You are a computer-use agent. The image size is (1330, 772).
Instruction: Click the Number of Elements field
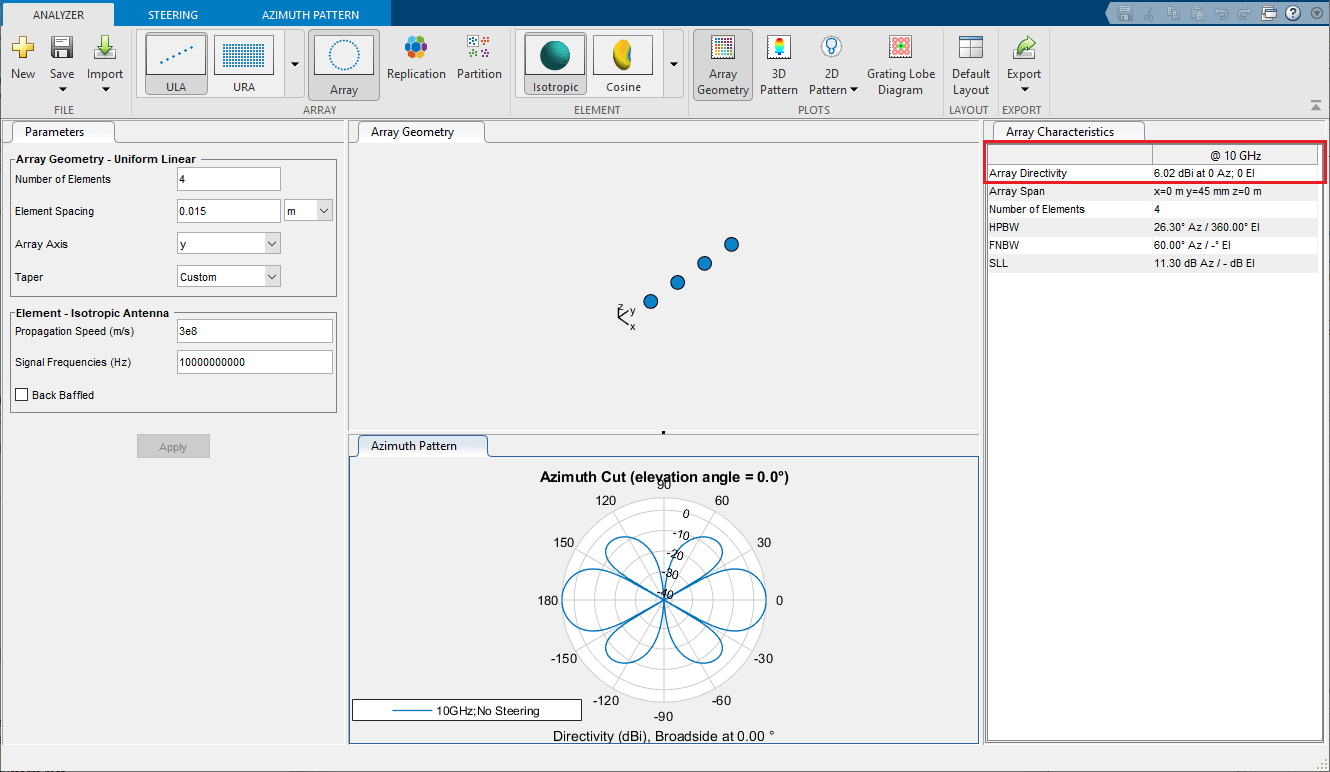click(x=229, y=179)
